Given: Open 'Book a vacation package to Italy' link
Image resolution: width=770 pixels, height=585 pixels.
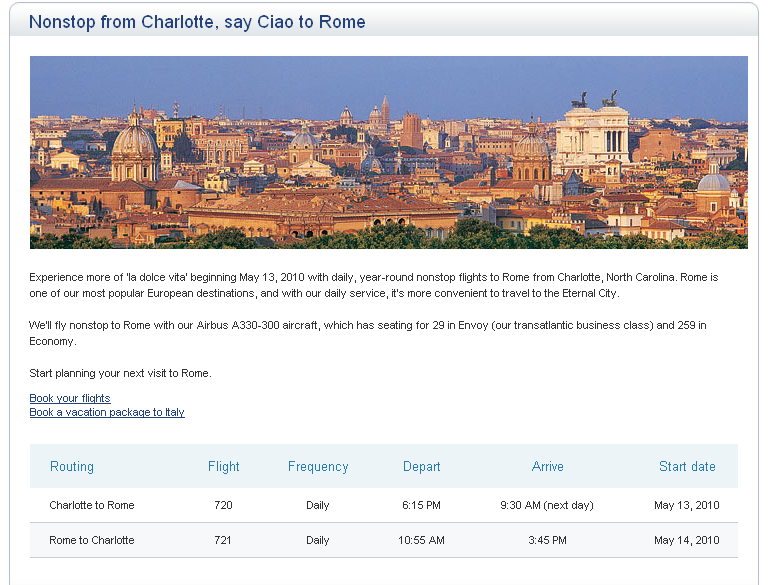Looking at the screenshot, I should [107, 412].
